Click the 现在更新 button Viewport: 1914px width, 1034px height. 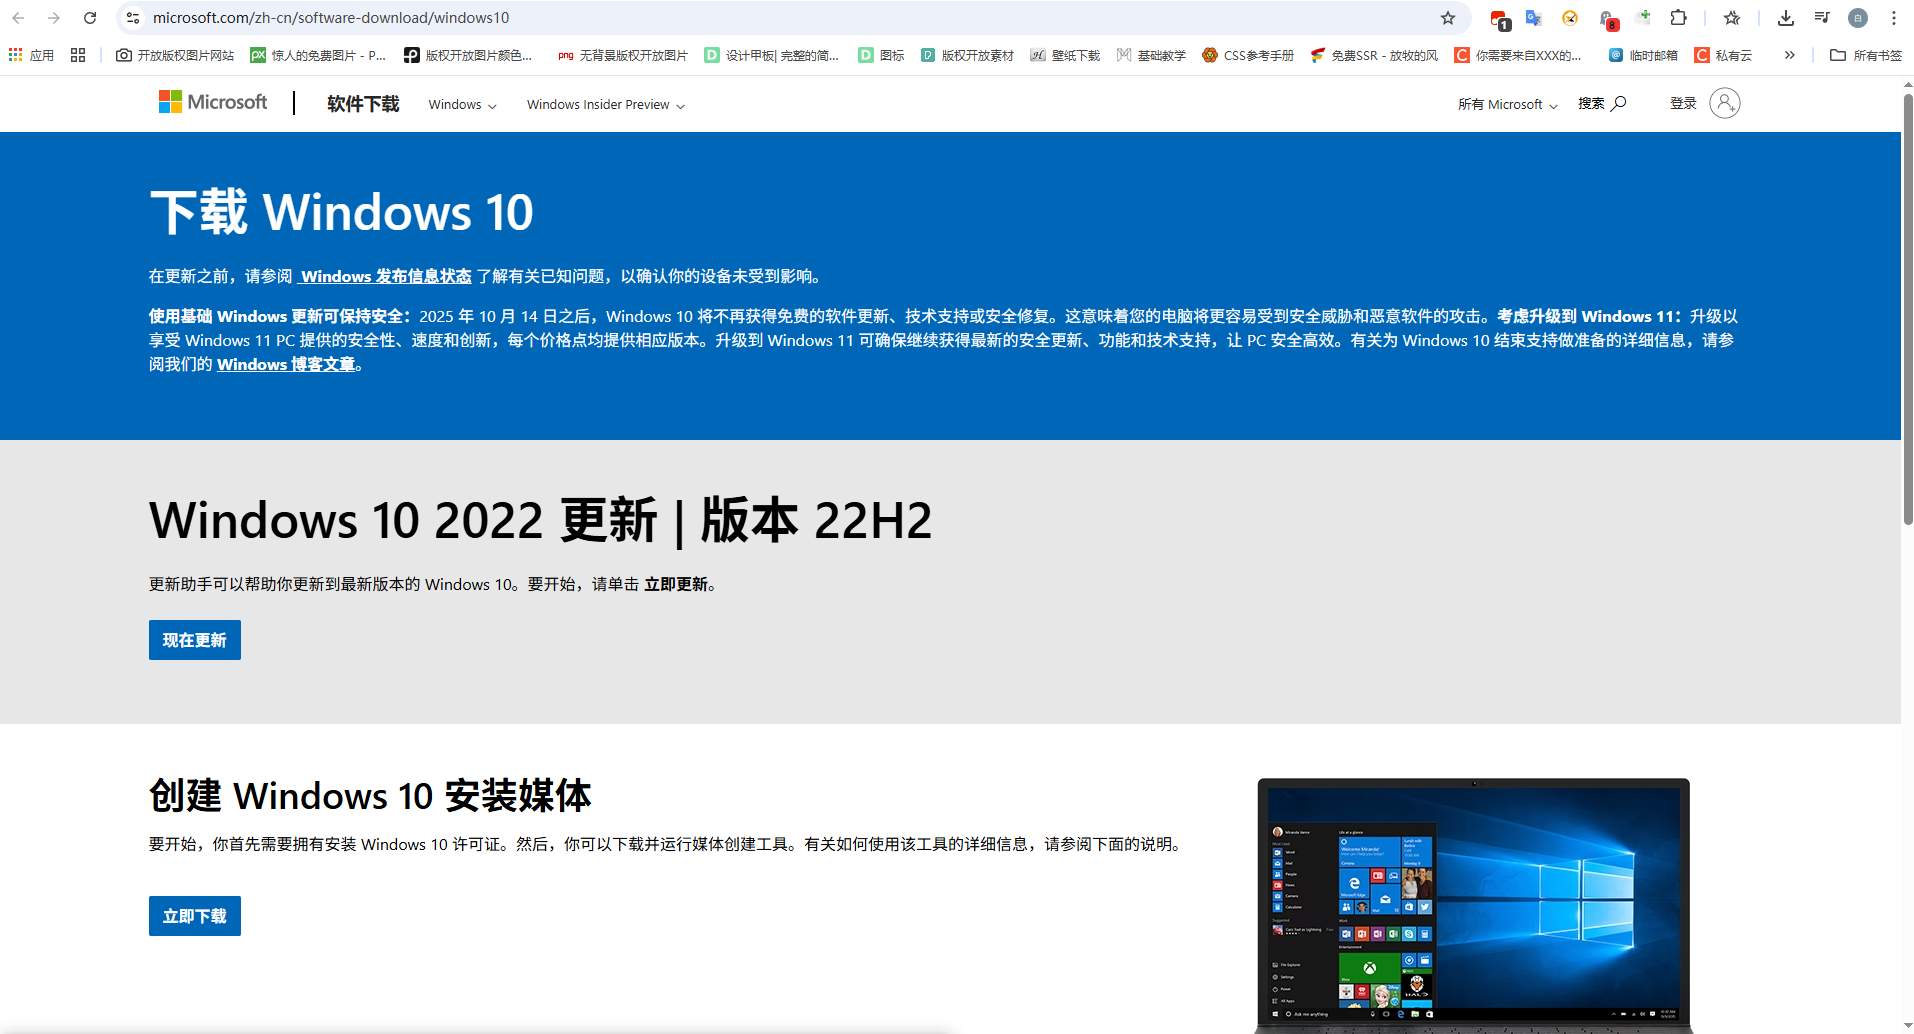click(195, 640)
